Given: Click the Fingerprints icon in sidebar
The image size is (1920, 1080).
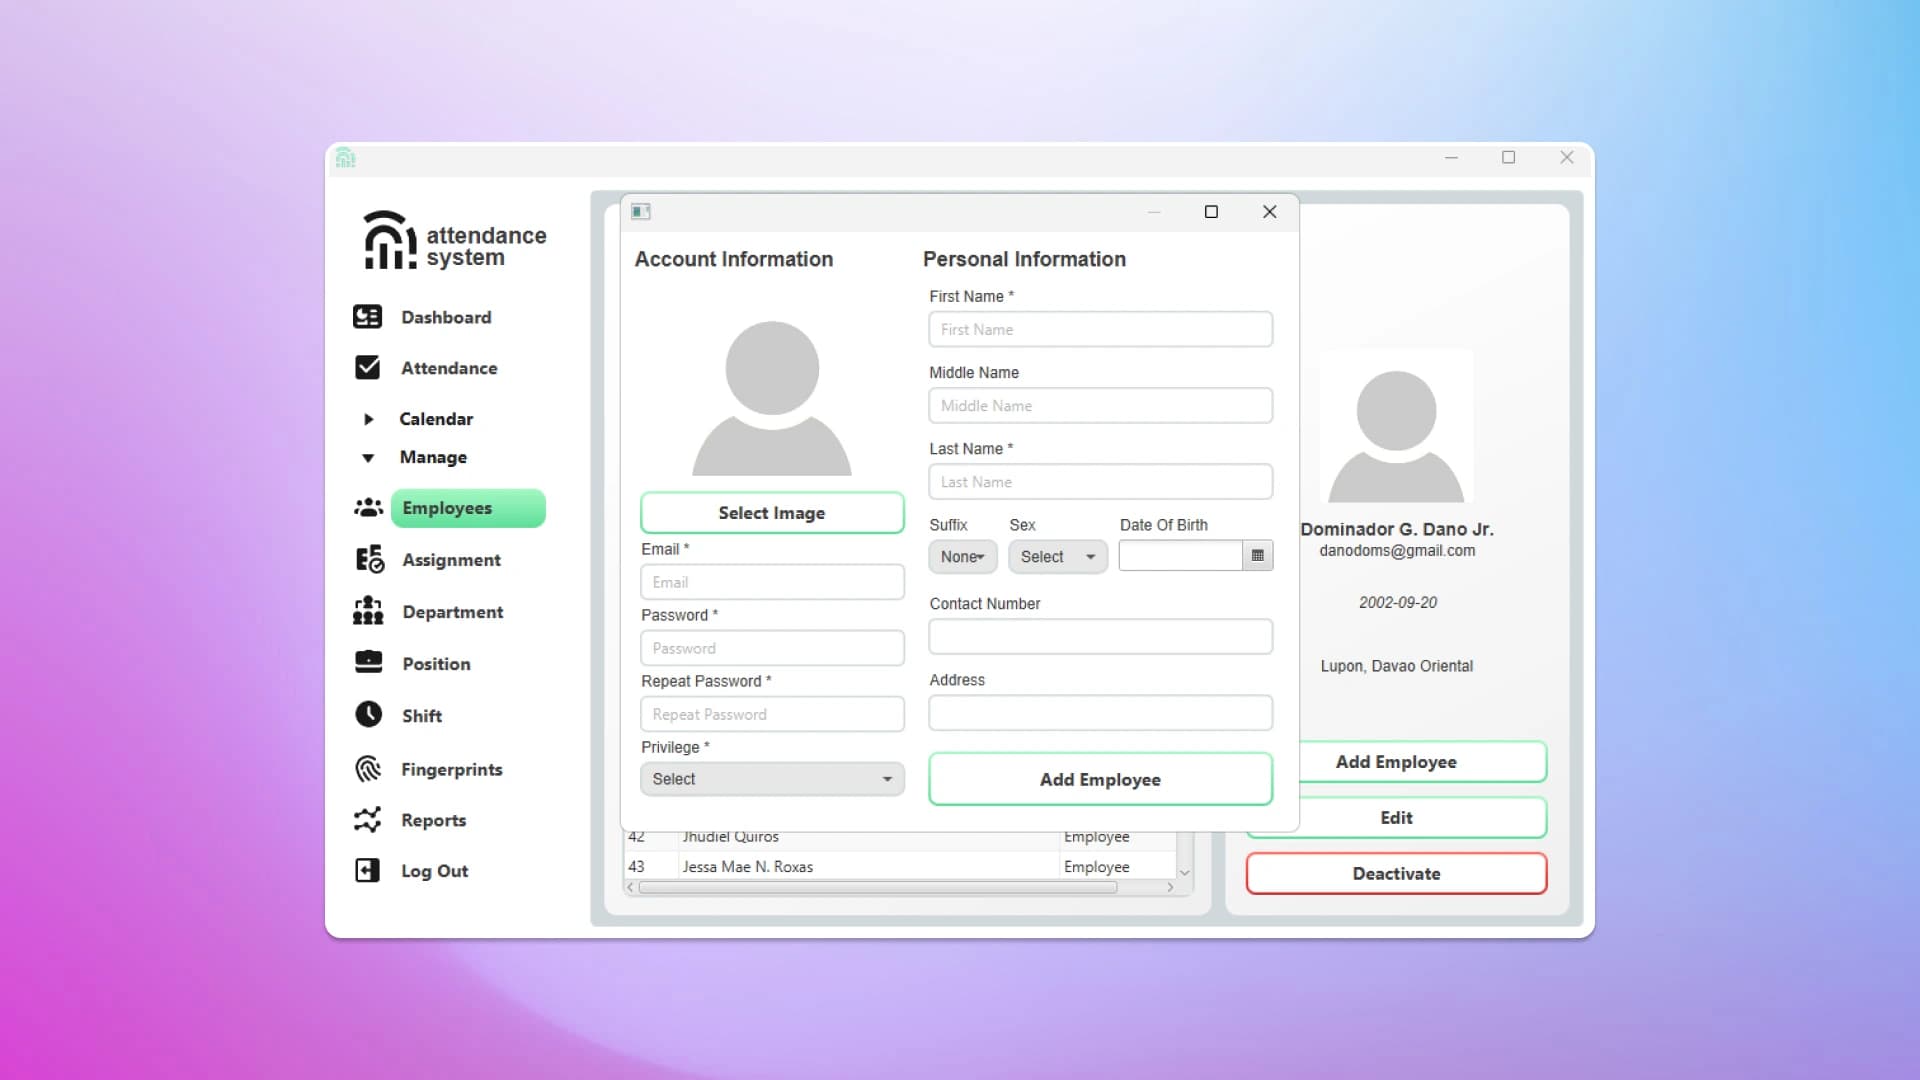Looking at the screenshot, I should point(368,768).
